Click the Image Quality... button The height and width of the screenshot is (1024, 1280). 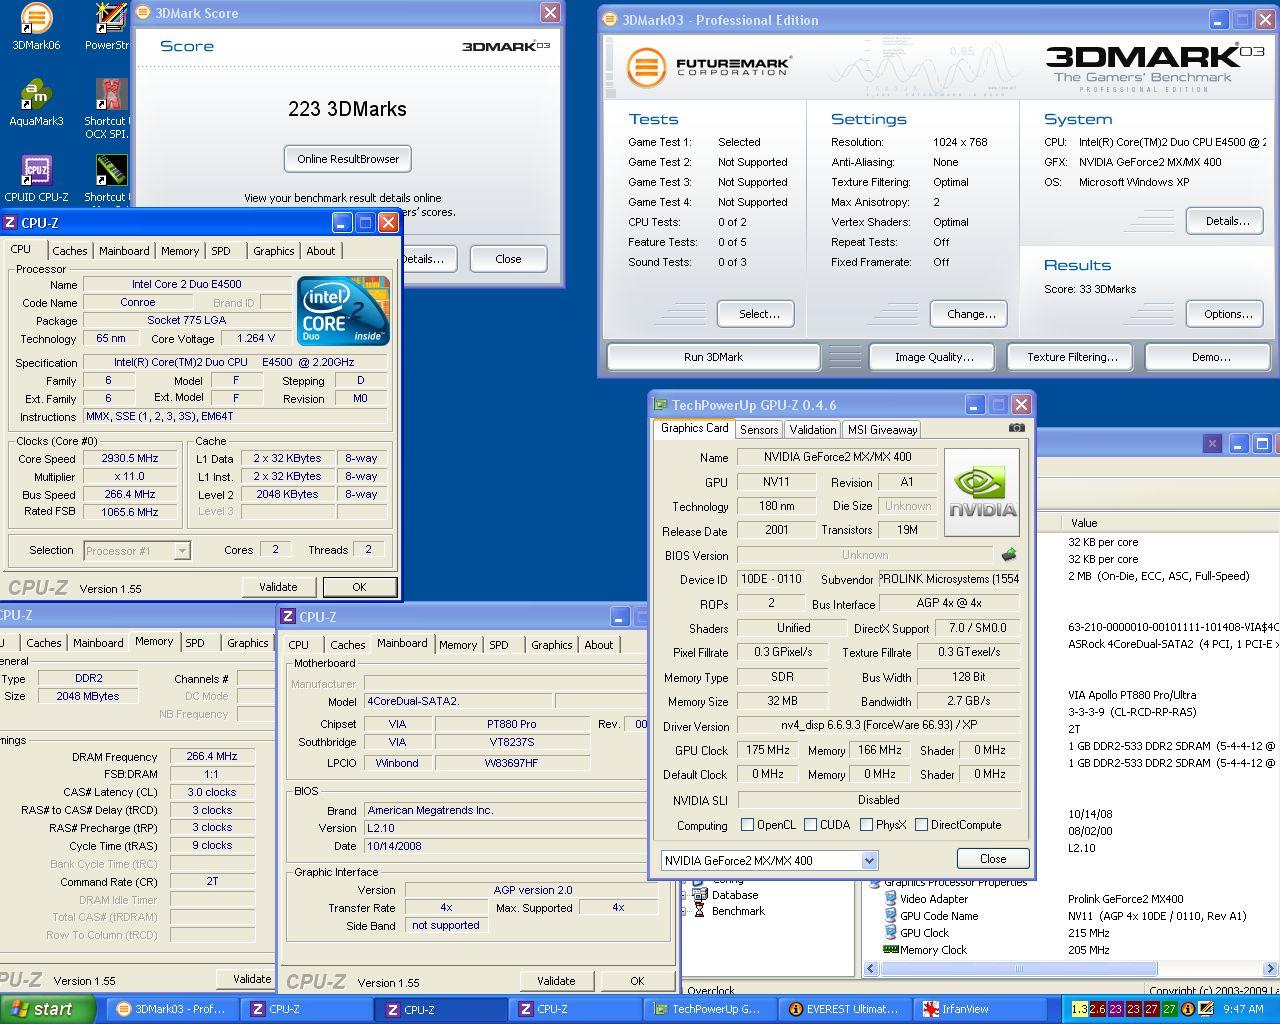[x=934, y=357]
